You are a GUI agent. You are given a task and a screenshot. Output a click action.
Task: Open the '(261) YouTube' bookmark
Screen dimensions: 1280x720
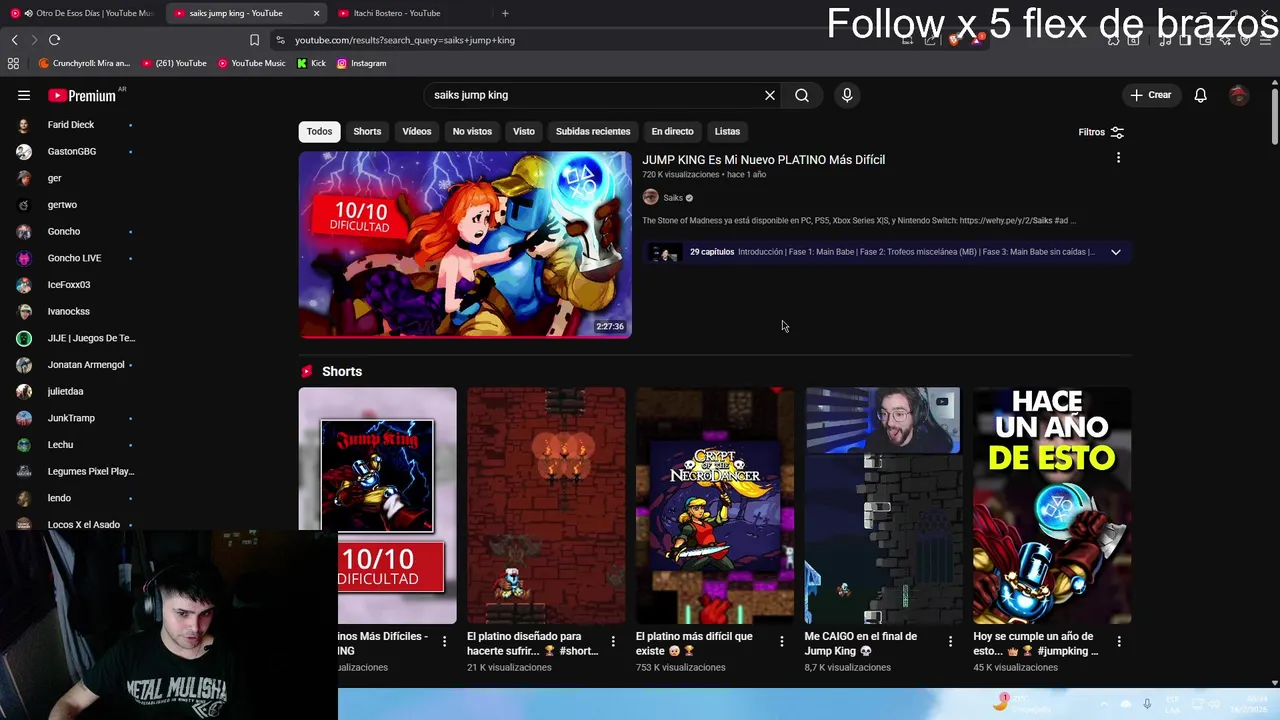(174, 63)
